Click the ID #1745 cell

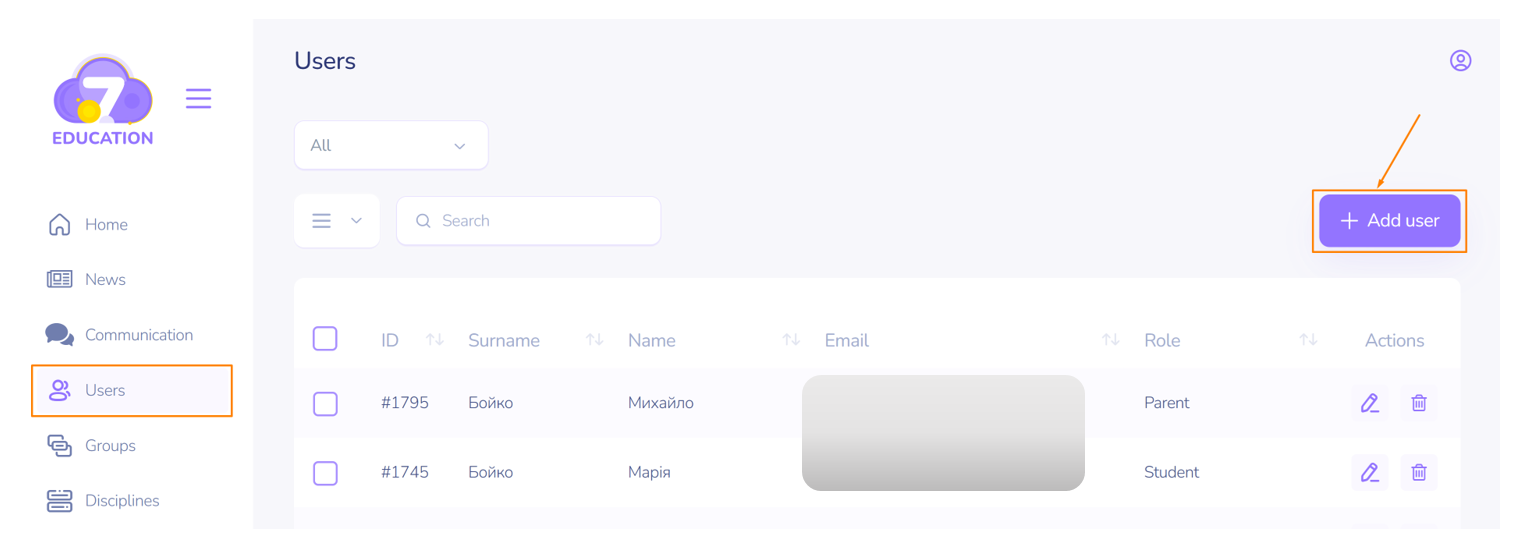(405, 472)
